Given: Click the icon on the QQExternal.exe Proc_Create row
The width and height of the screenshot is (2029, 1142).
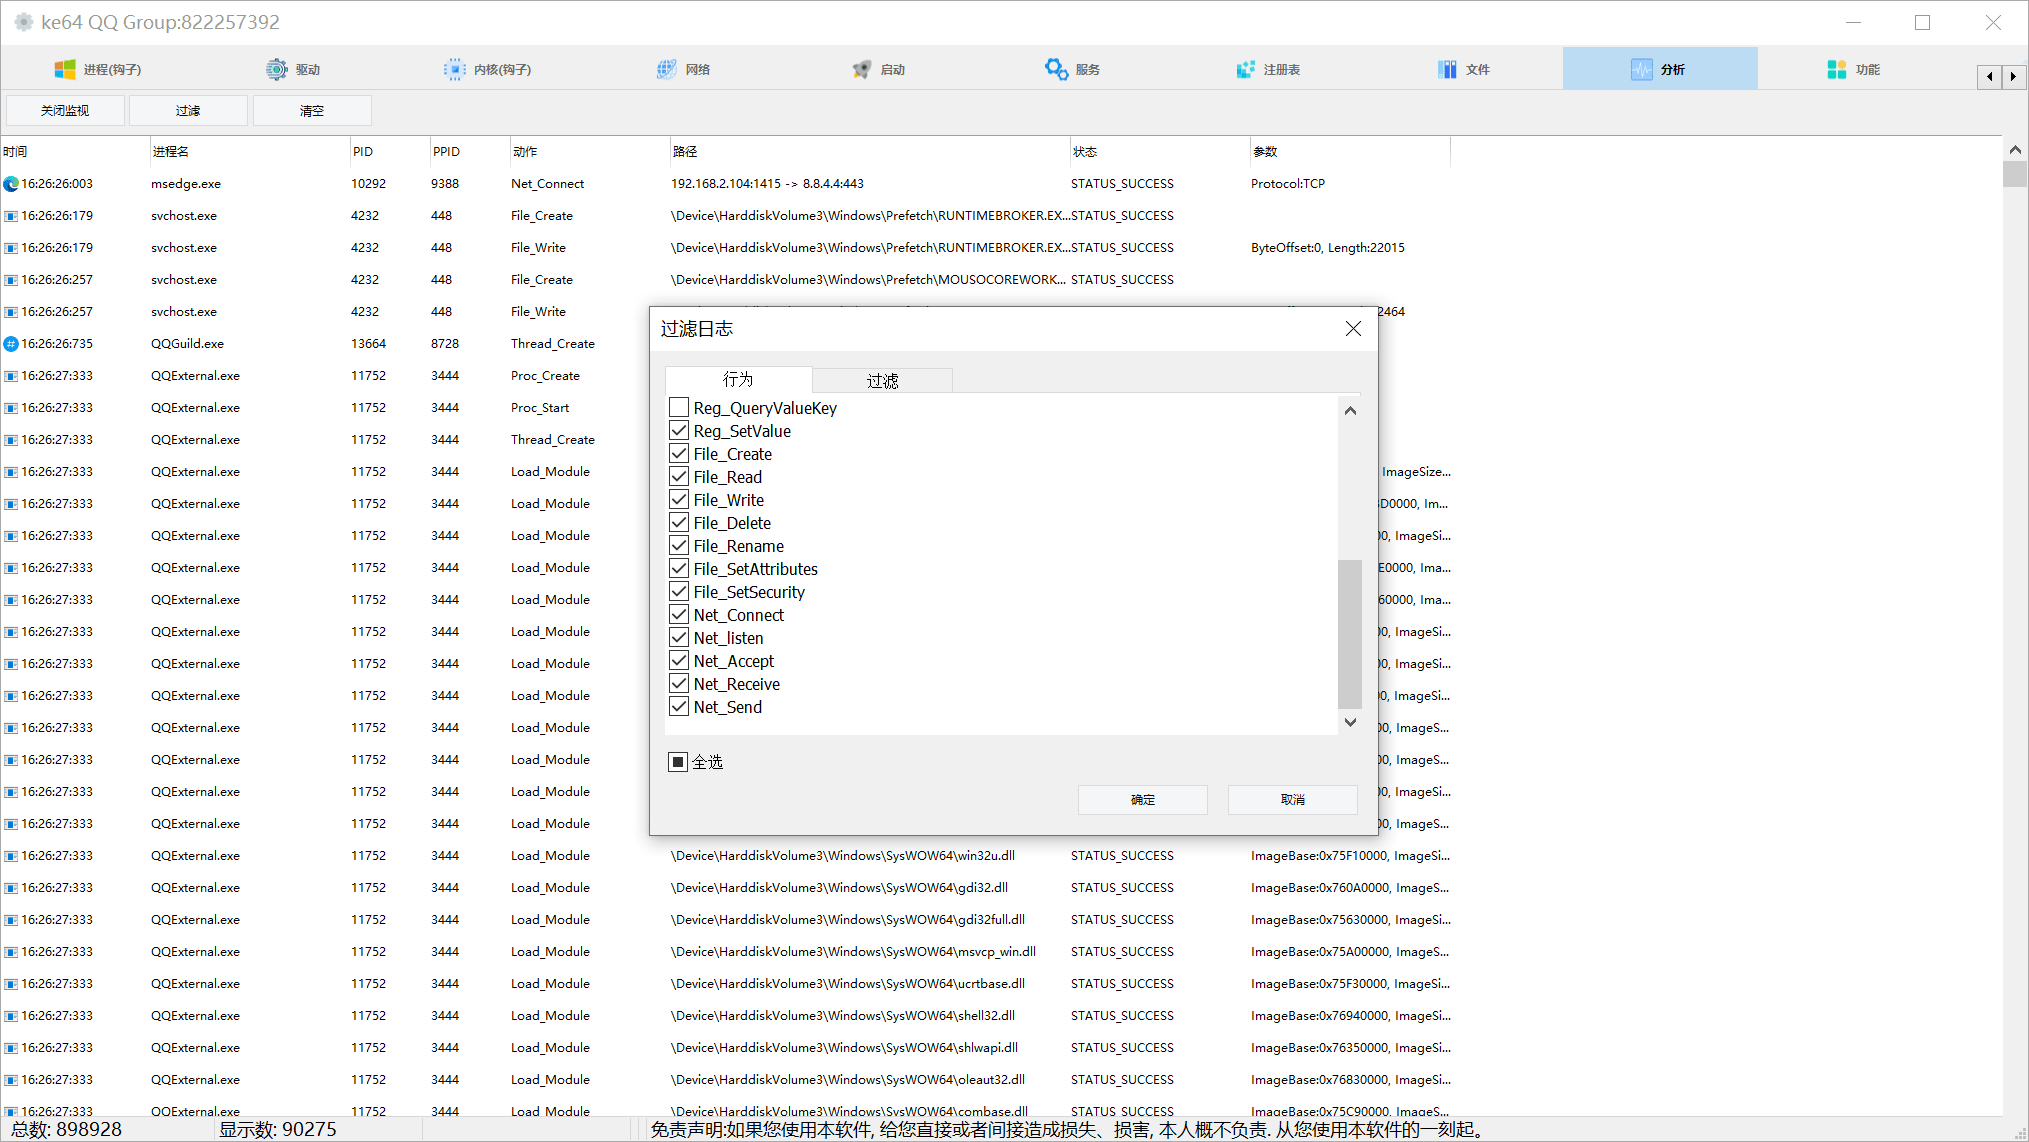Looking at the screenshot, I should [11, 376].
